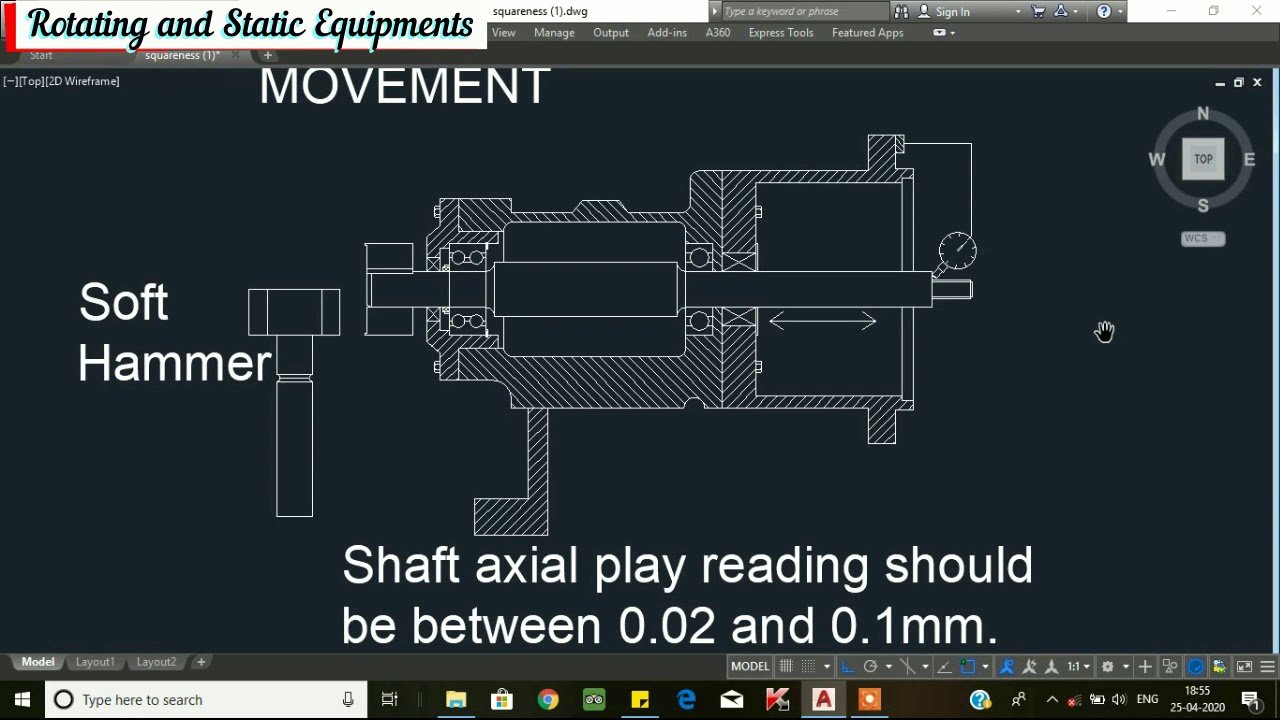Add new drawing tab with plus icon
Viewport: 1280px width, 720px height.
tap(268, 55)
